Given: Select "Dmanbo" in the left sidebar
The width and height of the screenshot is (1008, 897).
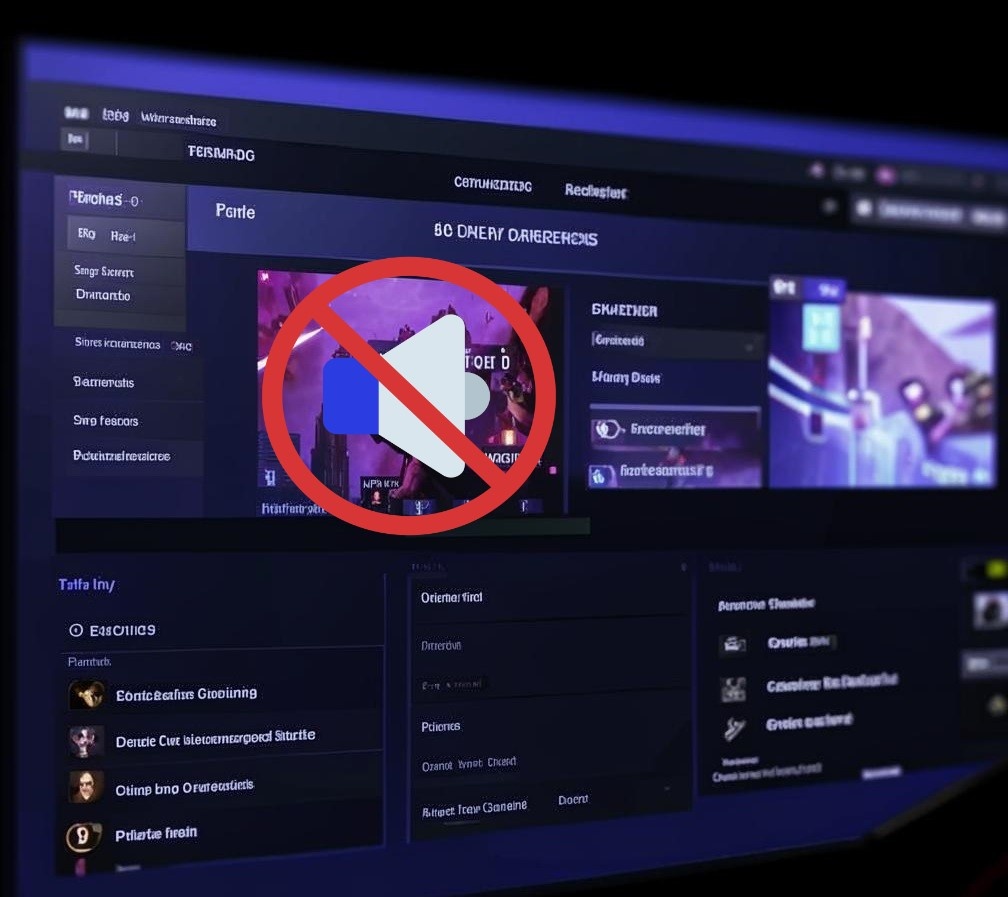Looking at the screenshot, I should coord(103,294).
